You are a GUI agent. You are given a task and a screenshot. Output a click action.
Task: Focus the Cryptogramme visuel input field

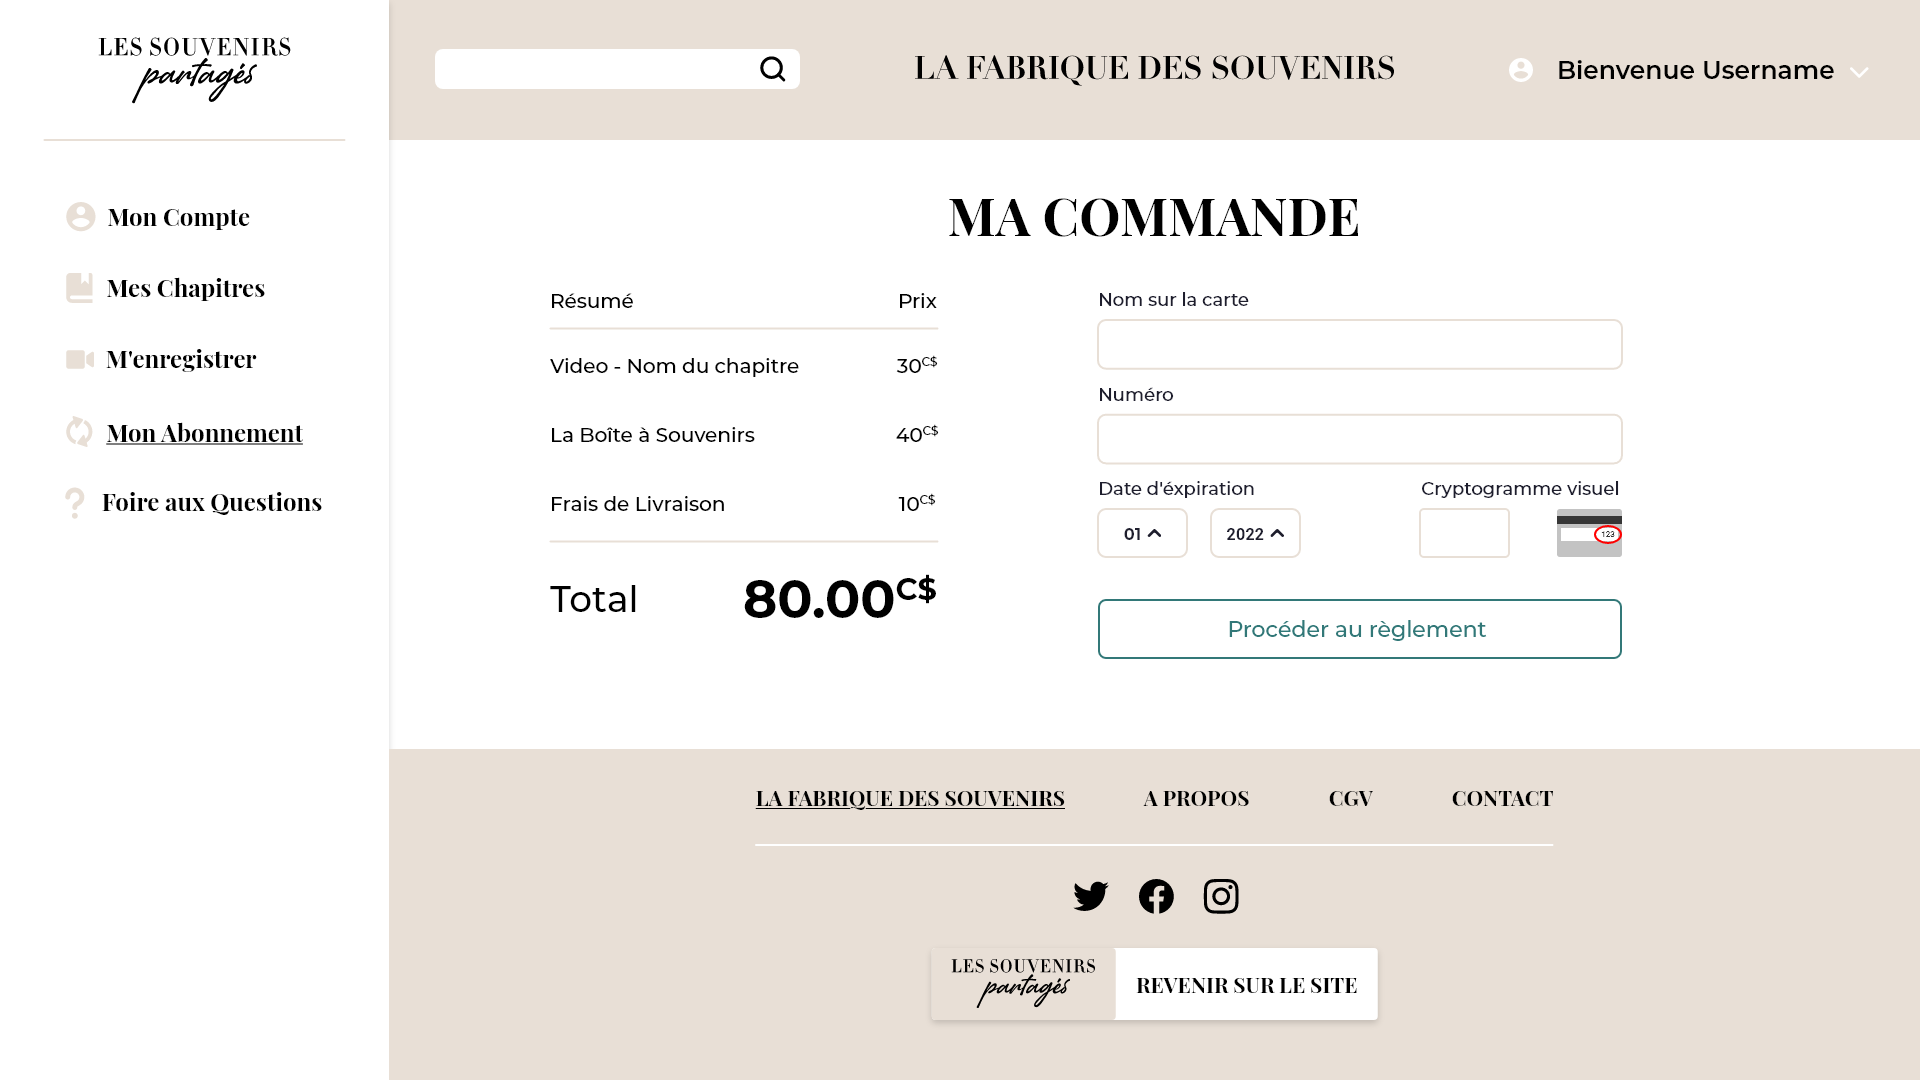(x=1464, y=533)
